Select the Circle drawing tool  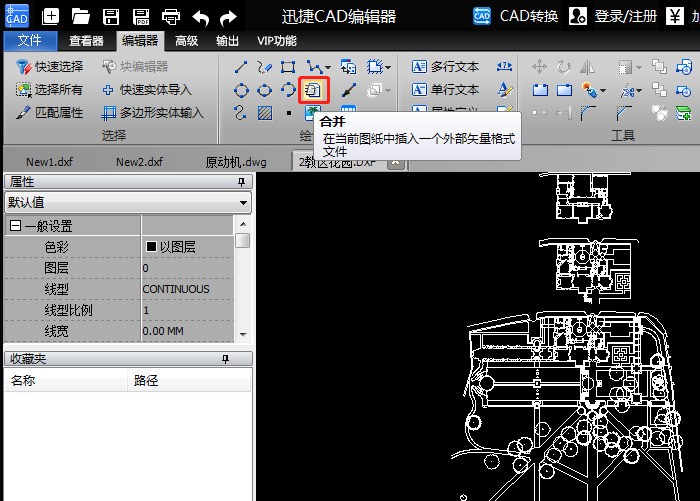pyautogui.click(x=241, y=91)
